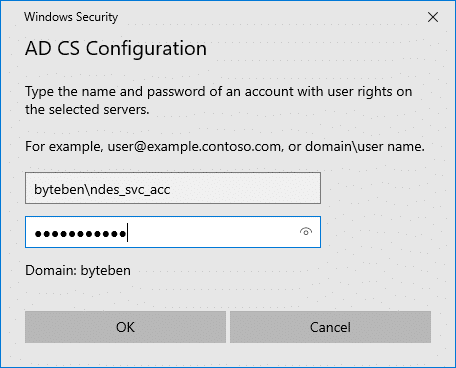Focus the byteben\ndes_svc_acc username field
This screenshot has width=456, height=368.
173,188
